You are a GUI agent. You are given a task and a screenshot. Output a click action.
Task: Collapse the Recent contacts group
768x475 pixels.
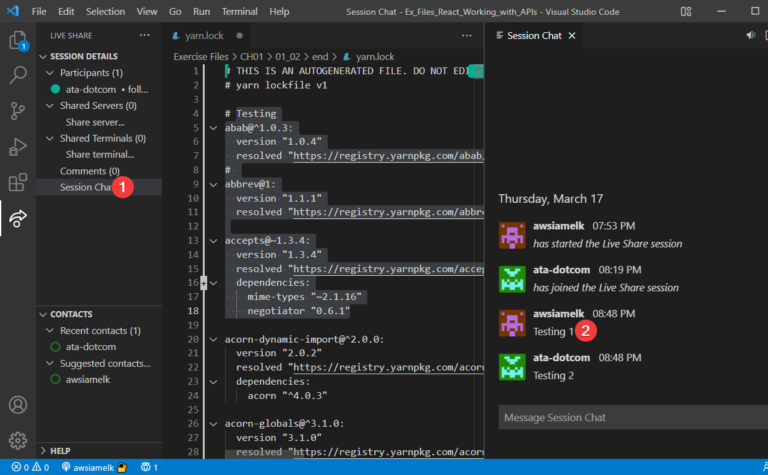pyautogui.click(x=48, y=331)
